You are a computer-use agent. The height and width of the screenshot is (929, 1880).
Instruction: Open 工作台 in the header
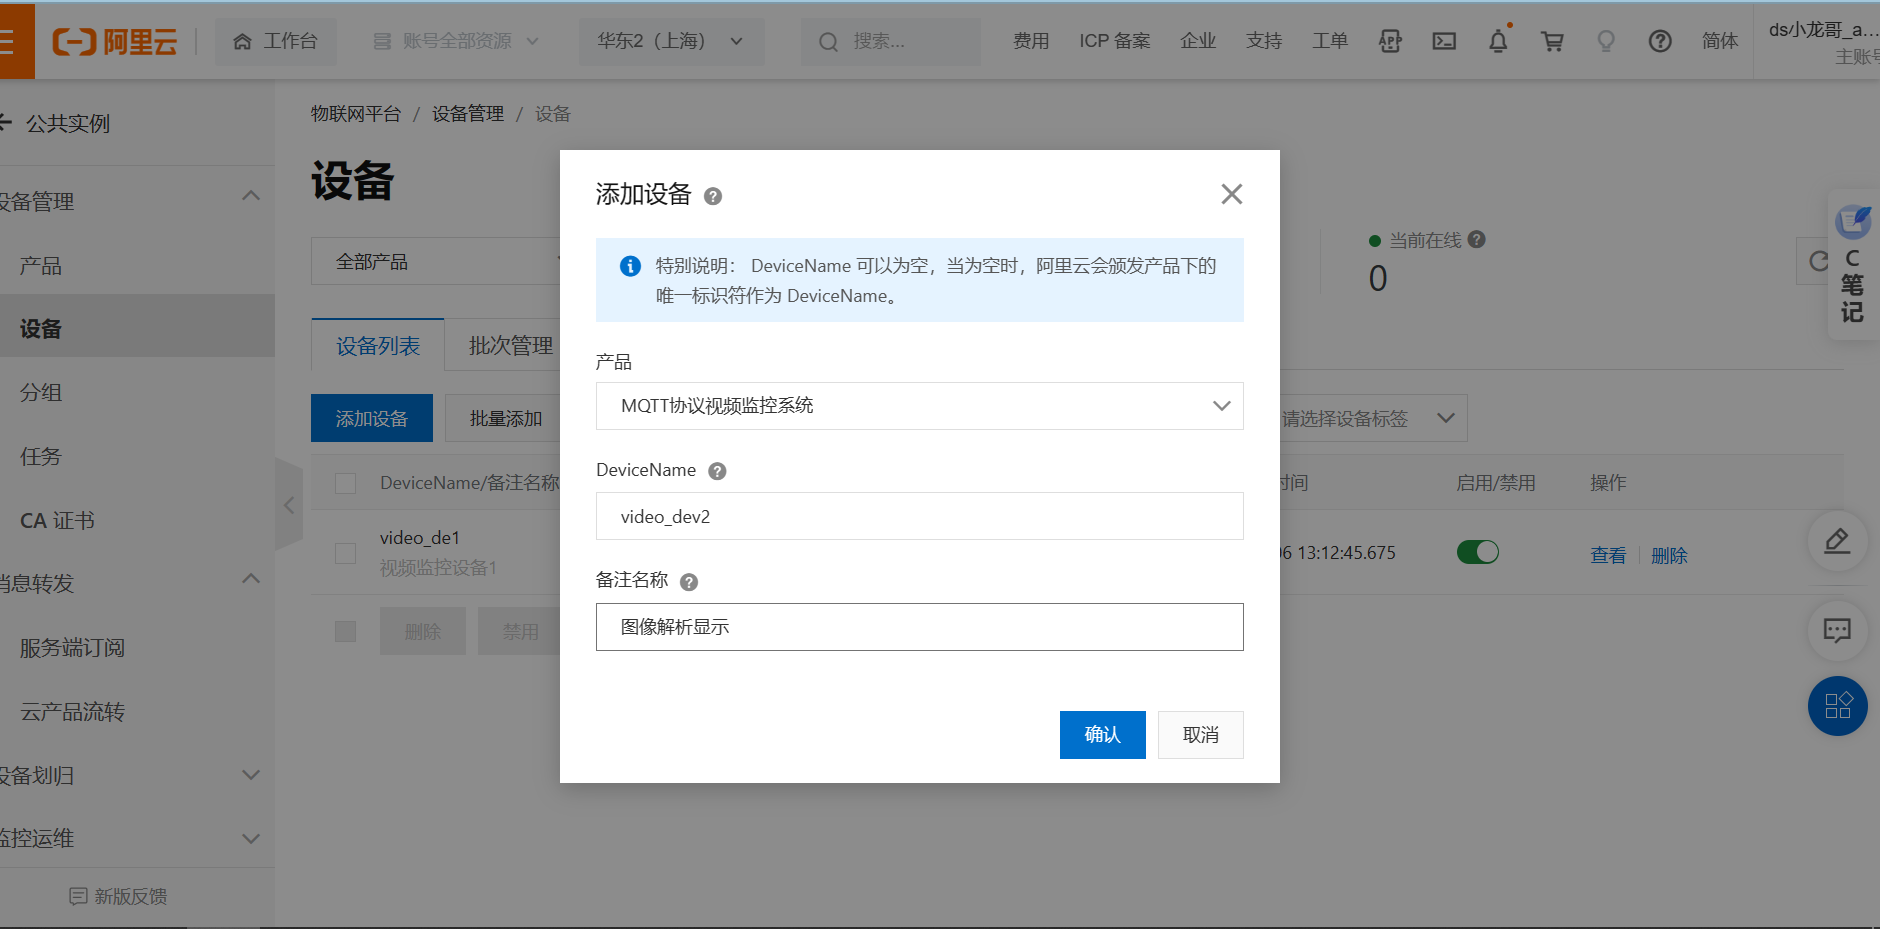point(275,41)
